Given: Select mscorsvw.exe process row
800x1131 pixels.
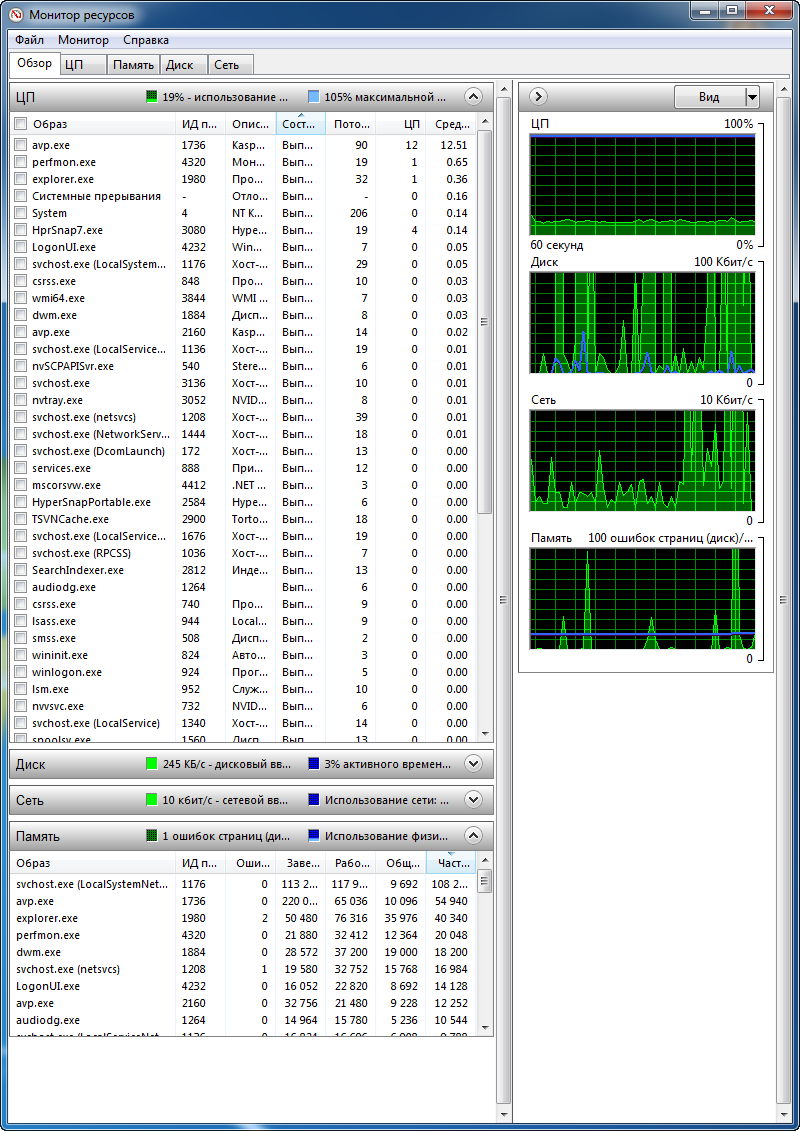Looking at the screenshot, I should (x=244, y=485).
